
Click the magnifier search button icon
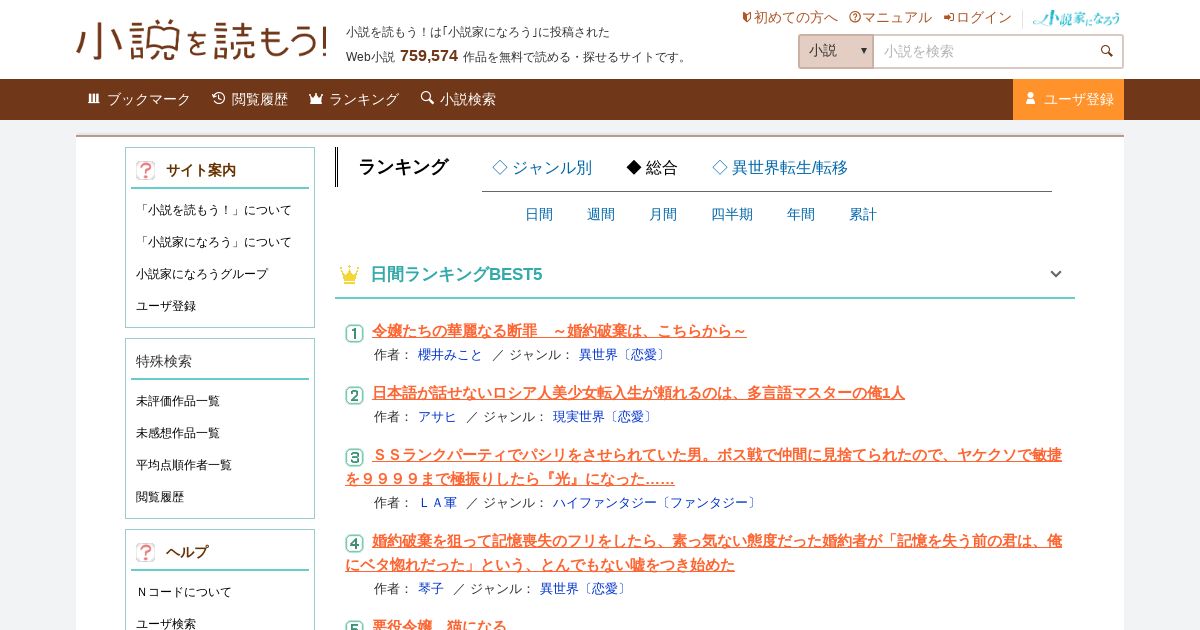pos(1107,51)
